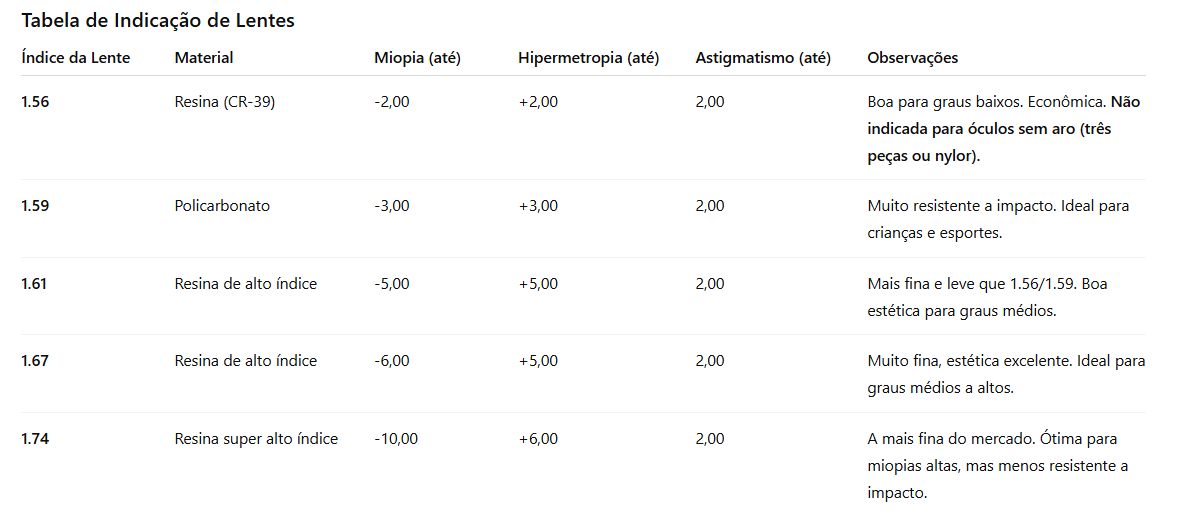Select the 1.59 lens index cell
Screen dimensions: 1191x517
click(35, 206)
